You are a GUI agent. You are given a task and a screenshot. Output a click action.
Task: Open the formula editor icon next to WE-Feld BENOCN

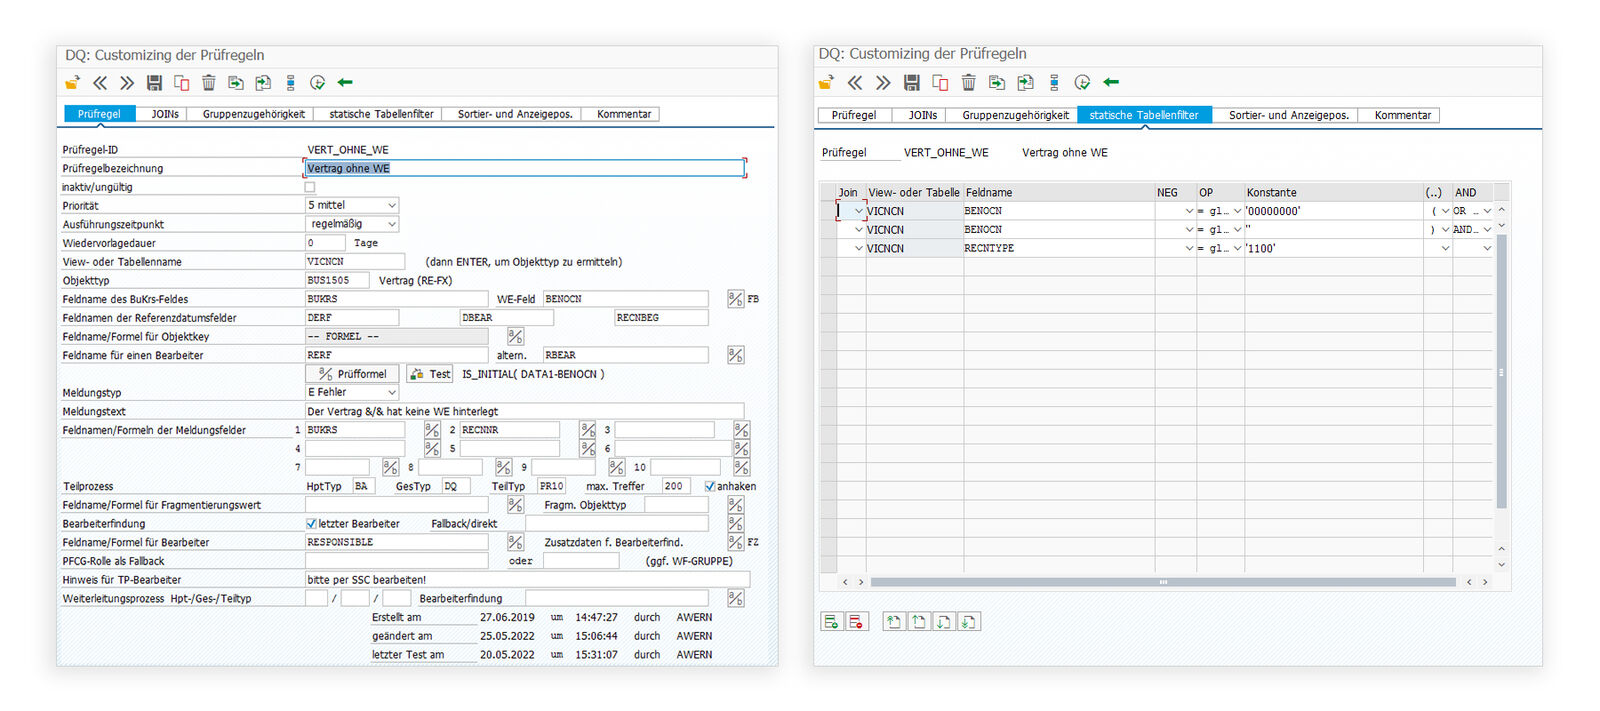tap(735, 299)
